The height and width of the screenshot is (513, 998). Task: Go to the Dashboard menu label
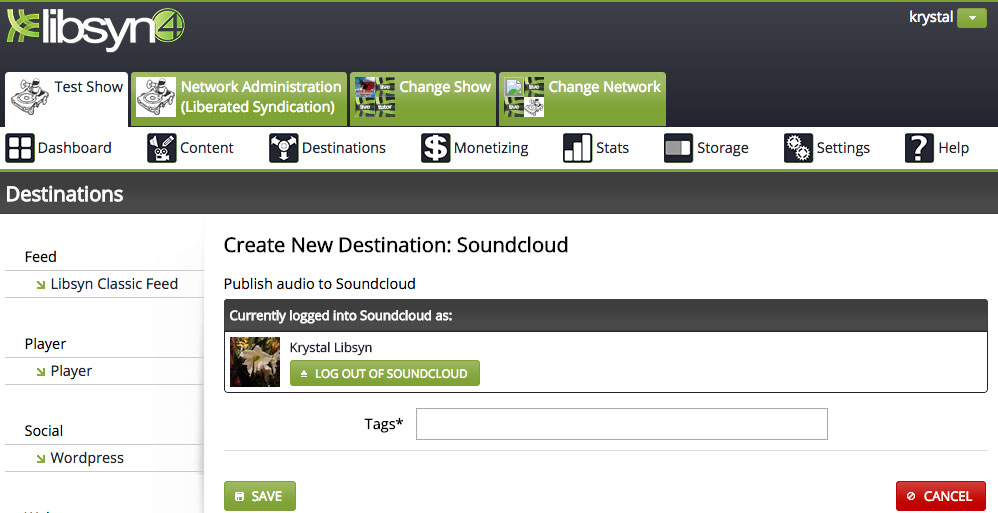74,148
